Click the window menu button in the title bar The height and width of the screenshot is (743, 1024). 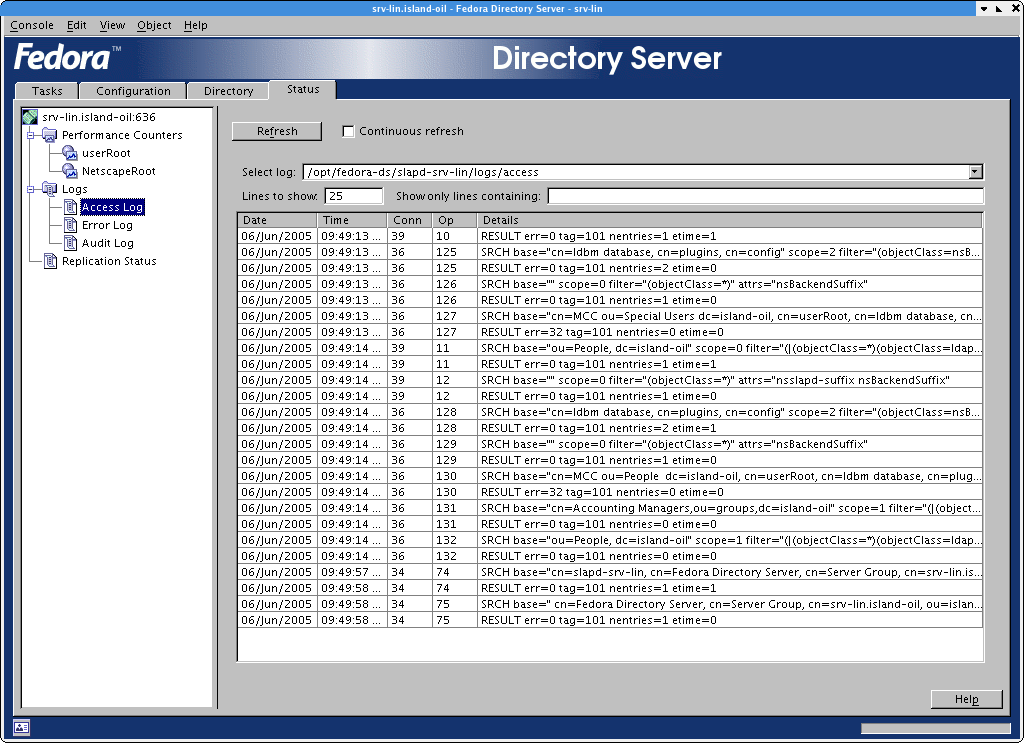pyautogui.click(x=984, y=8)
